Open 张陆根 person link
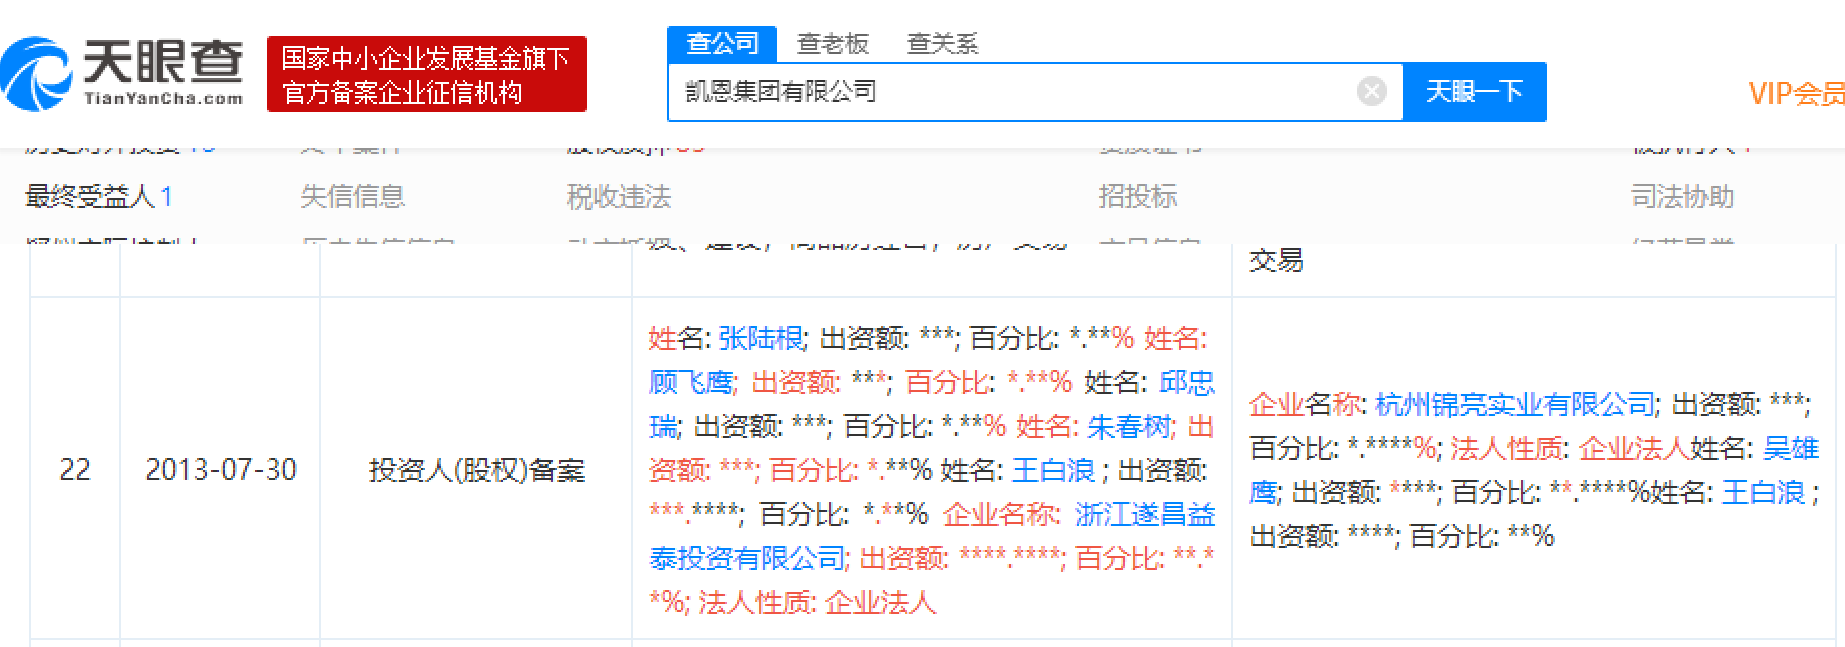Image resolution: width=1845 pixels, height=647 pixels. pyautogui.click(x=761, y=339)
